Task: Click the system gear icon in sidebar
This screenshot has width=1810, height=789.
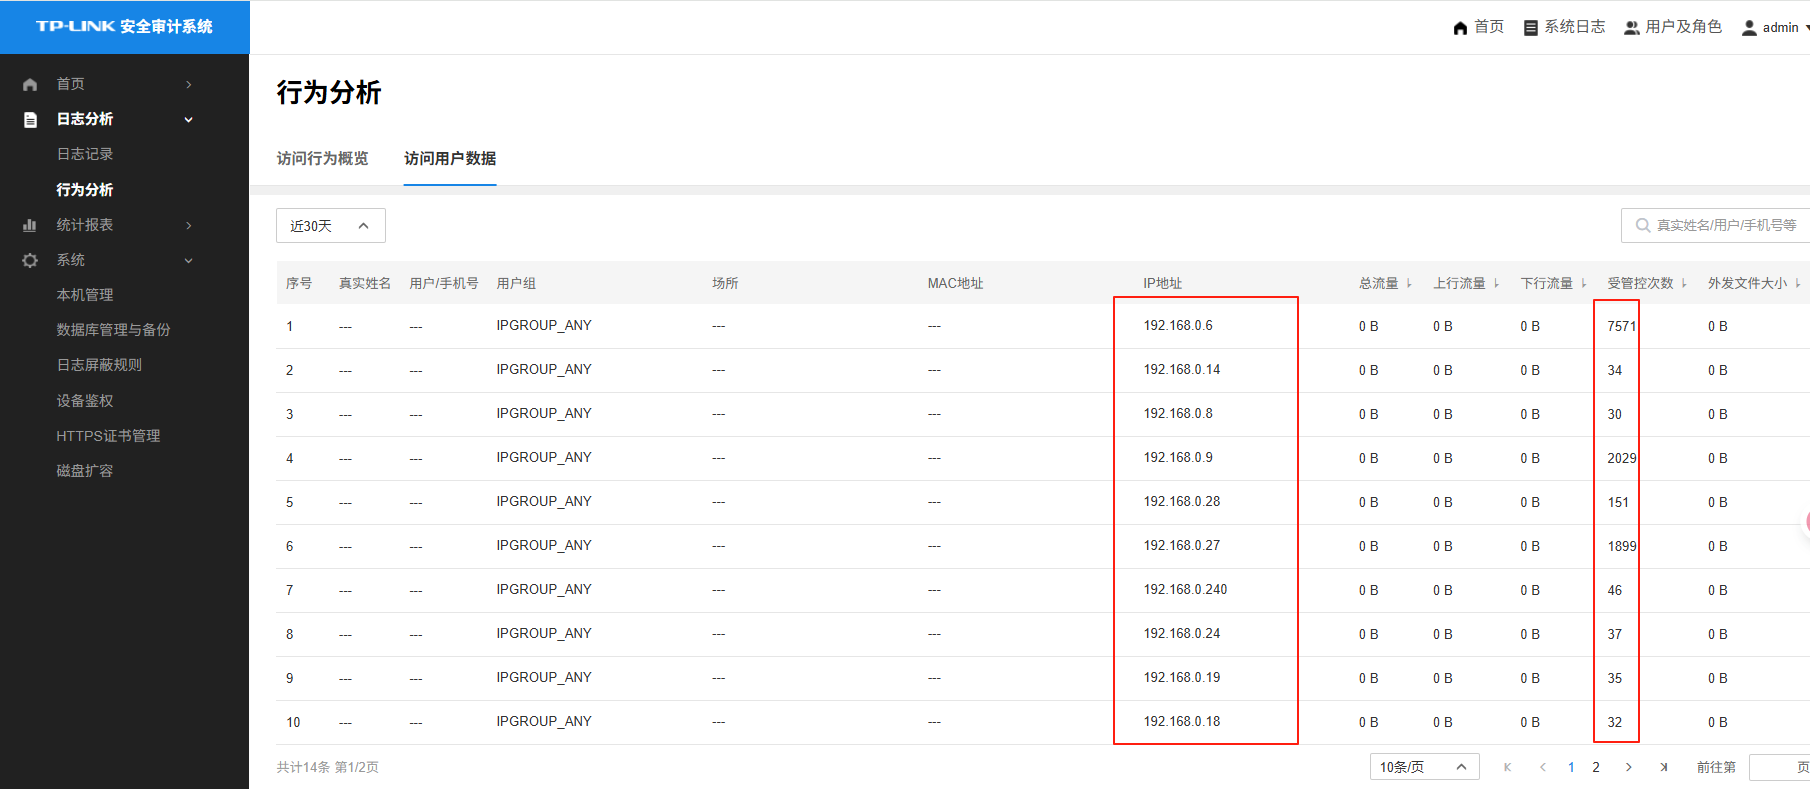Action: pyautogui.click(x=30, y=260)
